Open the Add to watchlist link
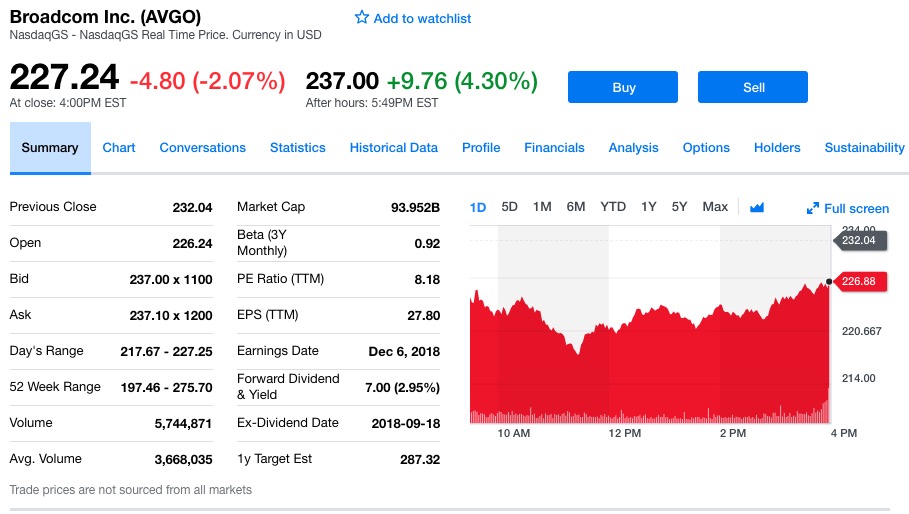 click(422, 19)
